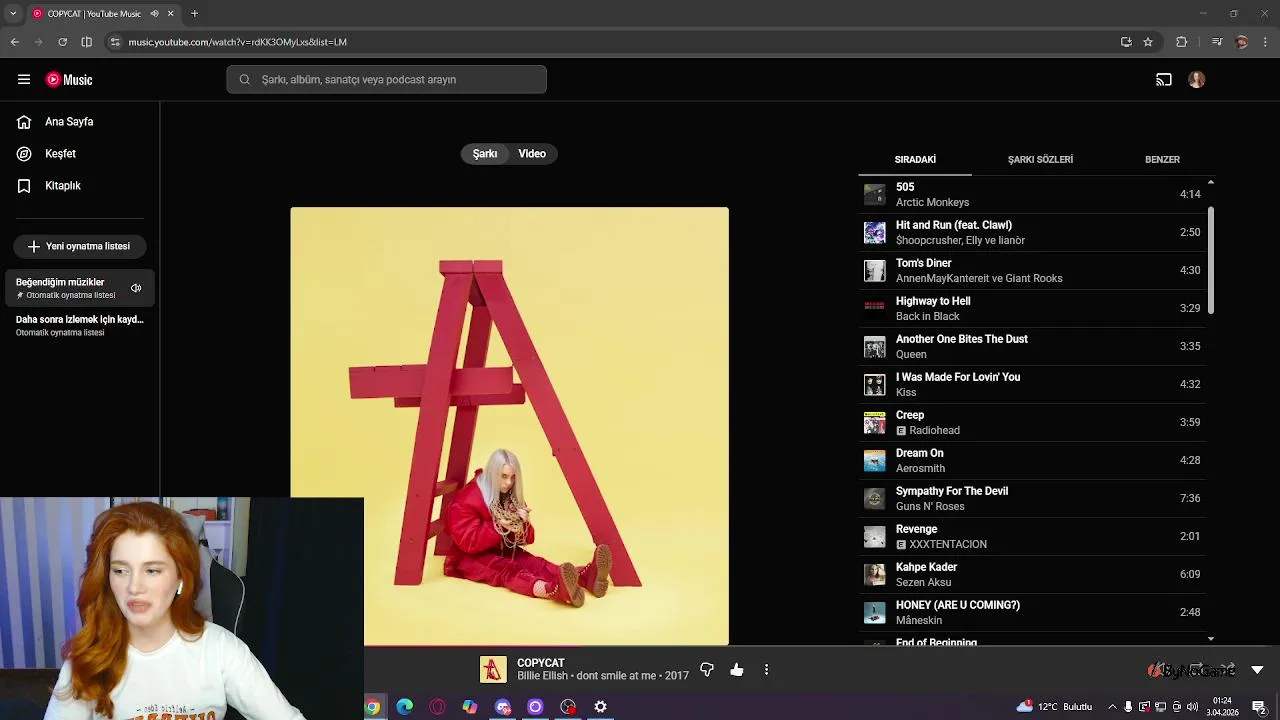Play Tom's Diner from queue
The height and width of the screenshot is (720, 1280).
[x=1032, y=270]
